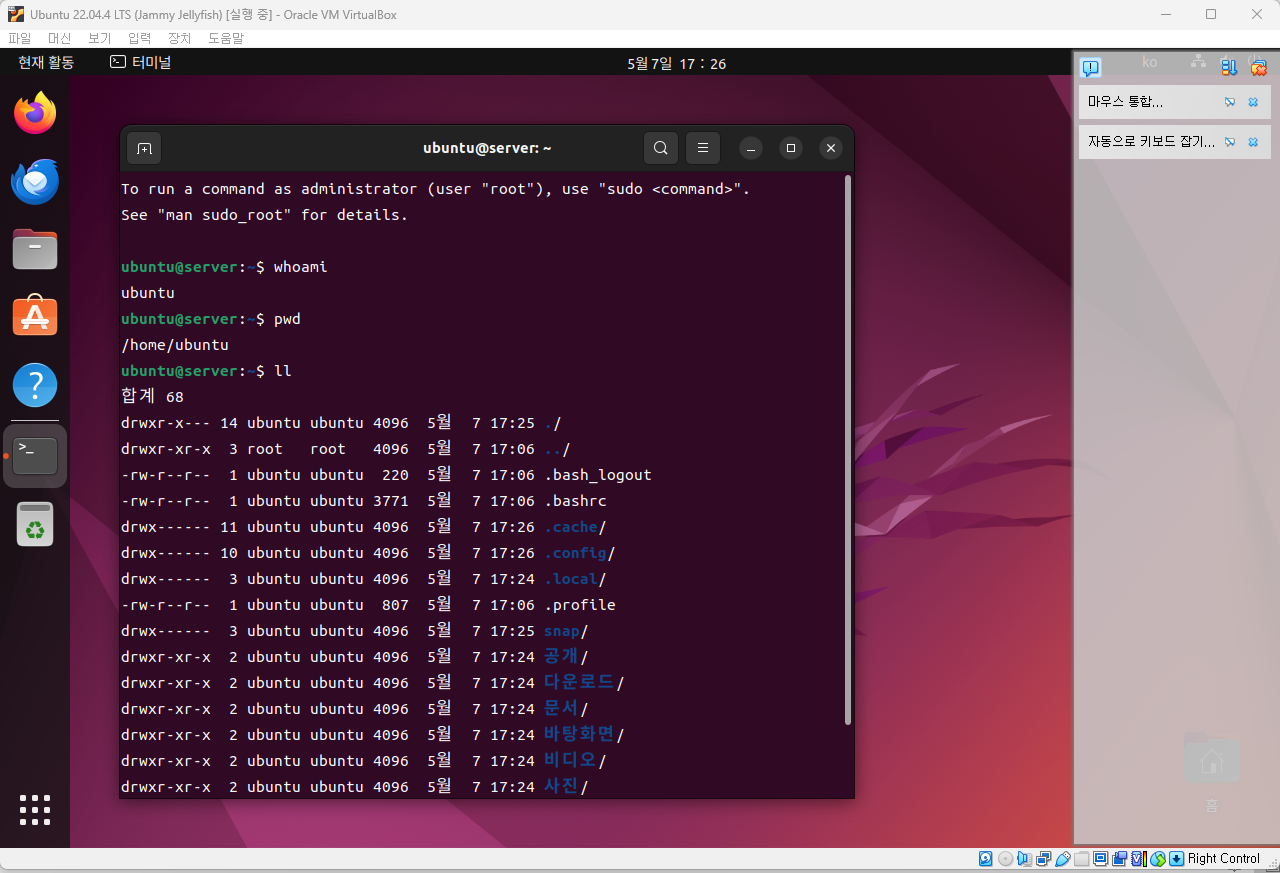Screen dimensions: 1280x873
Task: Open the optical drive status bar indicator
Action: click(1006, 858)
